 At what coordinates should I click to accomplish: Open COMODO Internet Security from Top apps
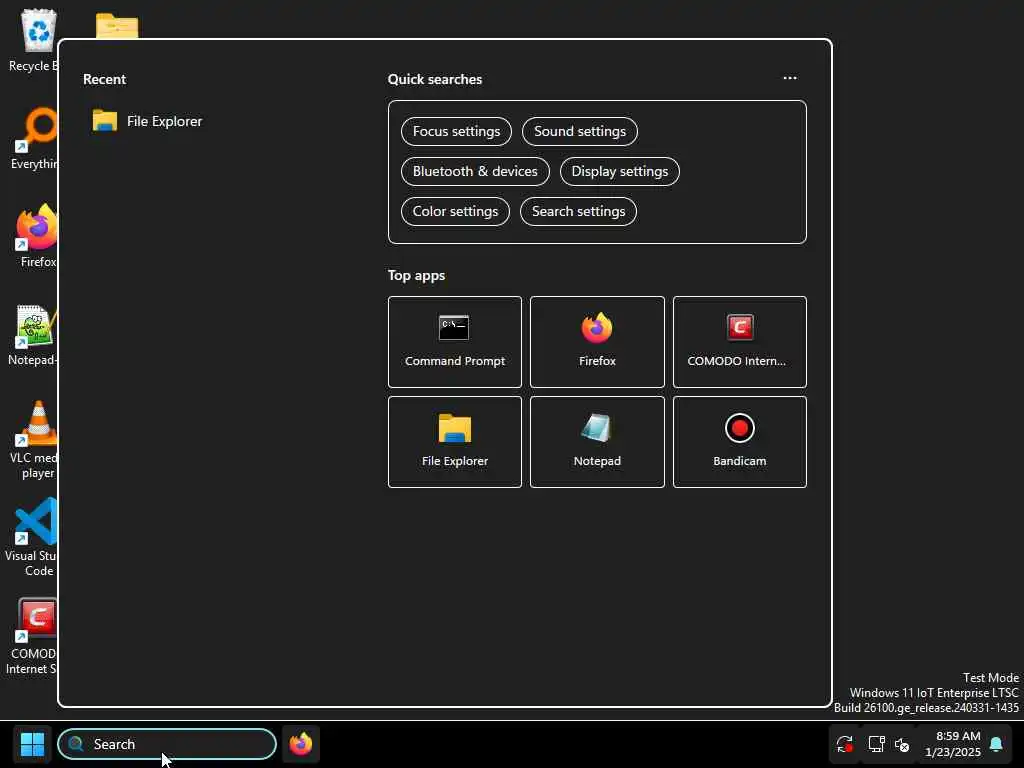click(x=740, y=342)
